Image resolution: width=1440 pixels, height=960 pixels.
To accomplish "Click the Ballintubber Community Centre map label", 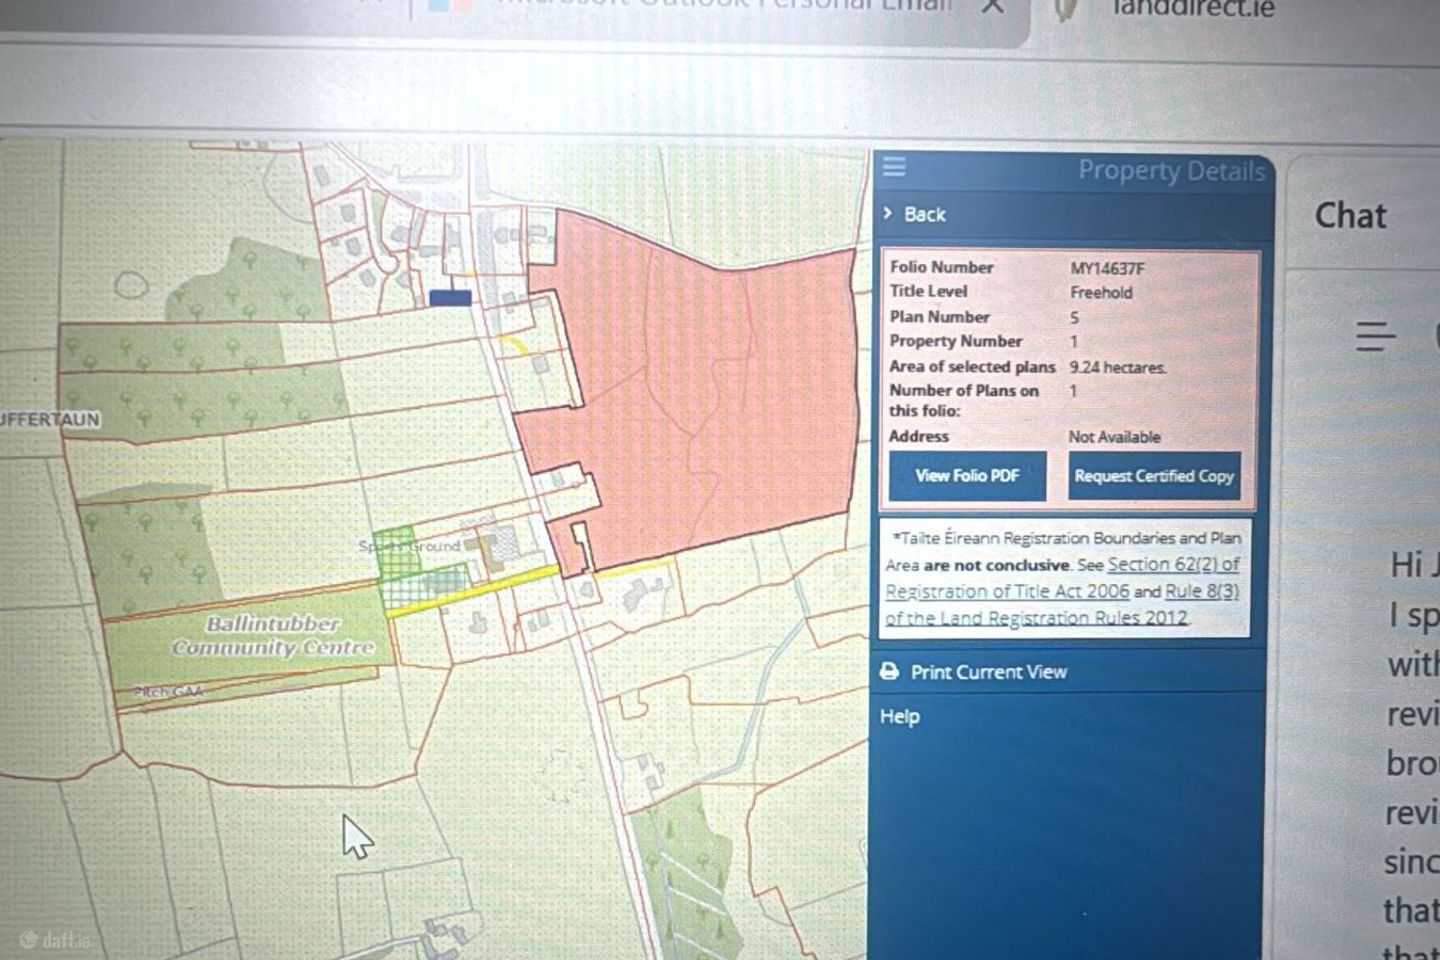I will click(273, 636).
